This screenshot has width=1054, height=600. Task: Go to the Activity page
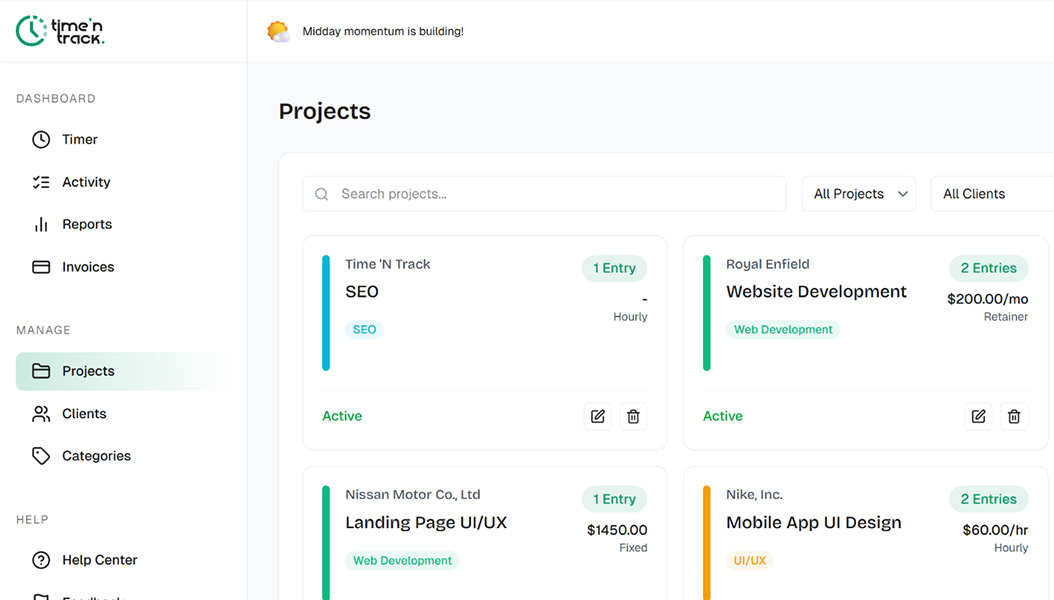pyautogui.click(x=86, y=182)
